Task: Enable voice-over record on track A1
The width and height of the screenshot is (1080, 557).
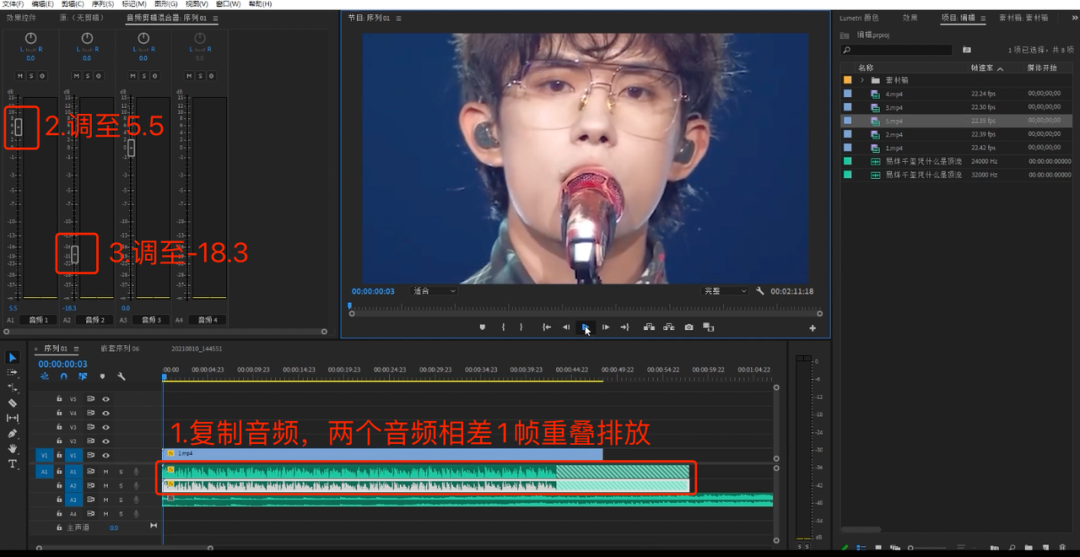Action: point(136,472)
